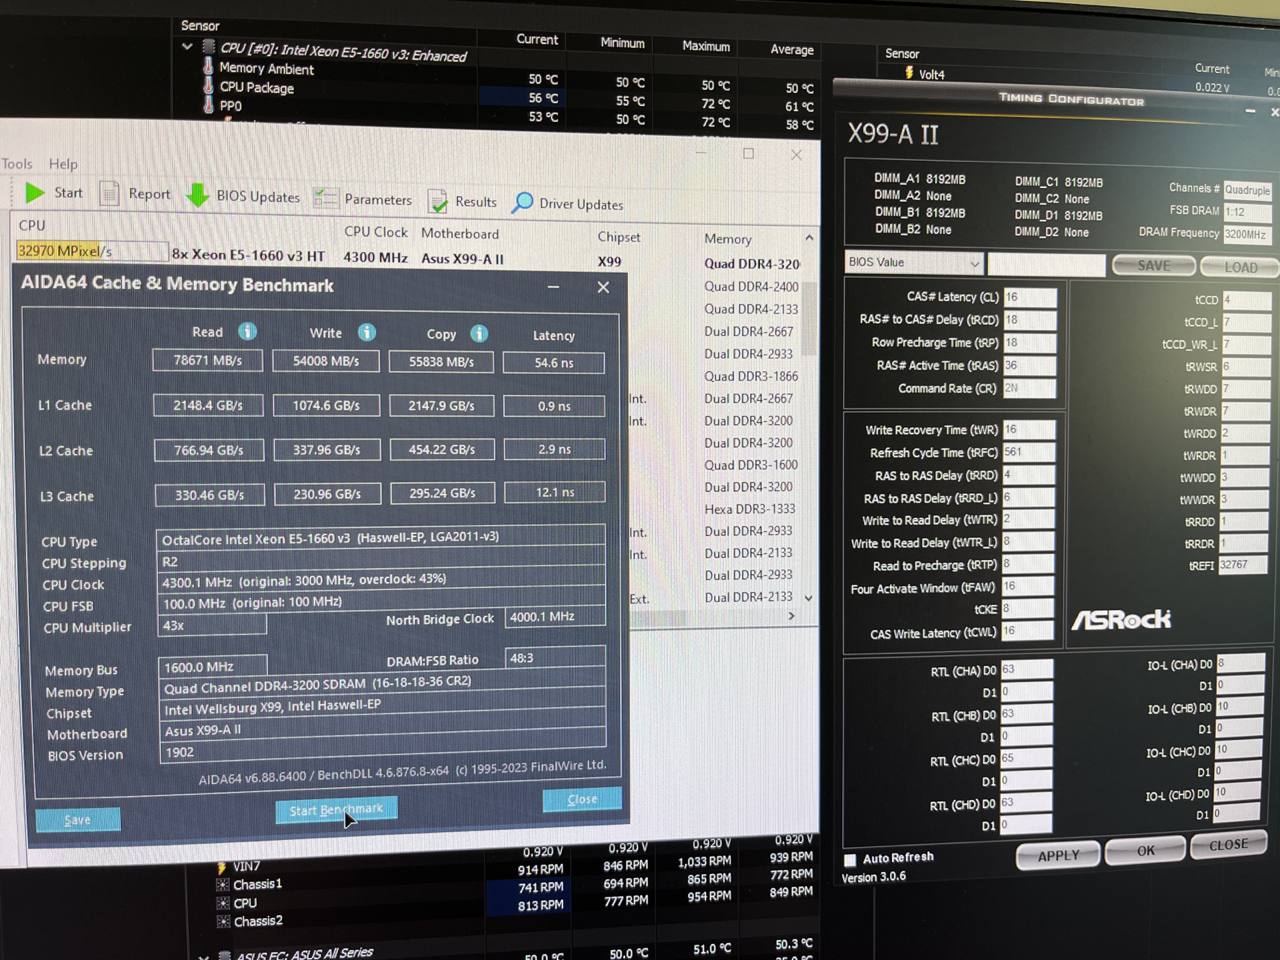1280x960 pixels.
Task: Click the APPLY button in Timing Configurator
Action: click(1058, 855)
